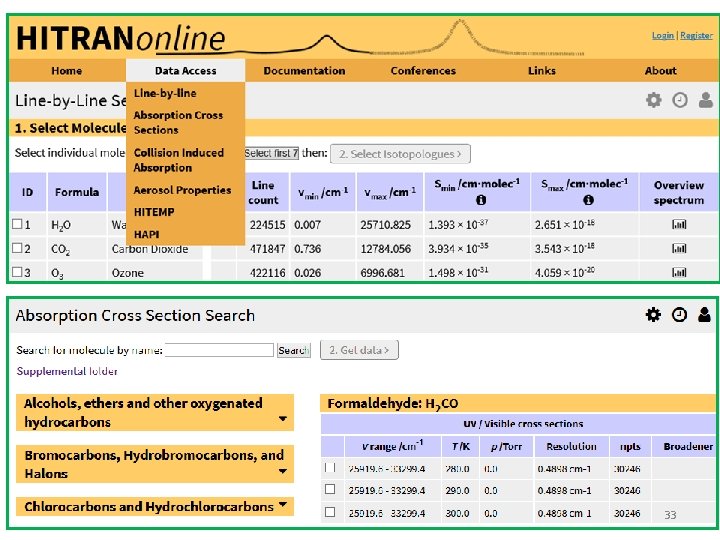The width and height of the screenshot is (720, 540).
Task: Choose Aerosol Properties menu entry
Action: click(x=182, y=190)
